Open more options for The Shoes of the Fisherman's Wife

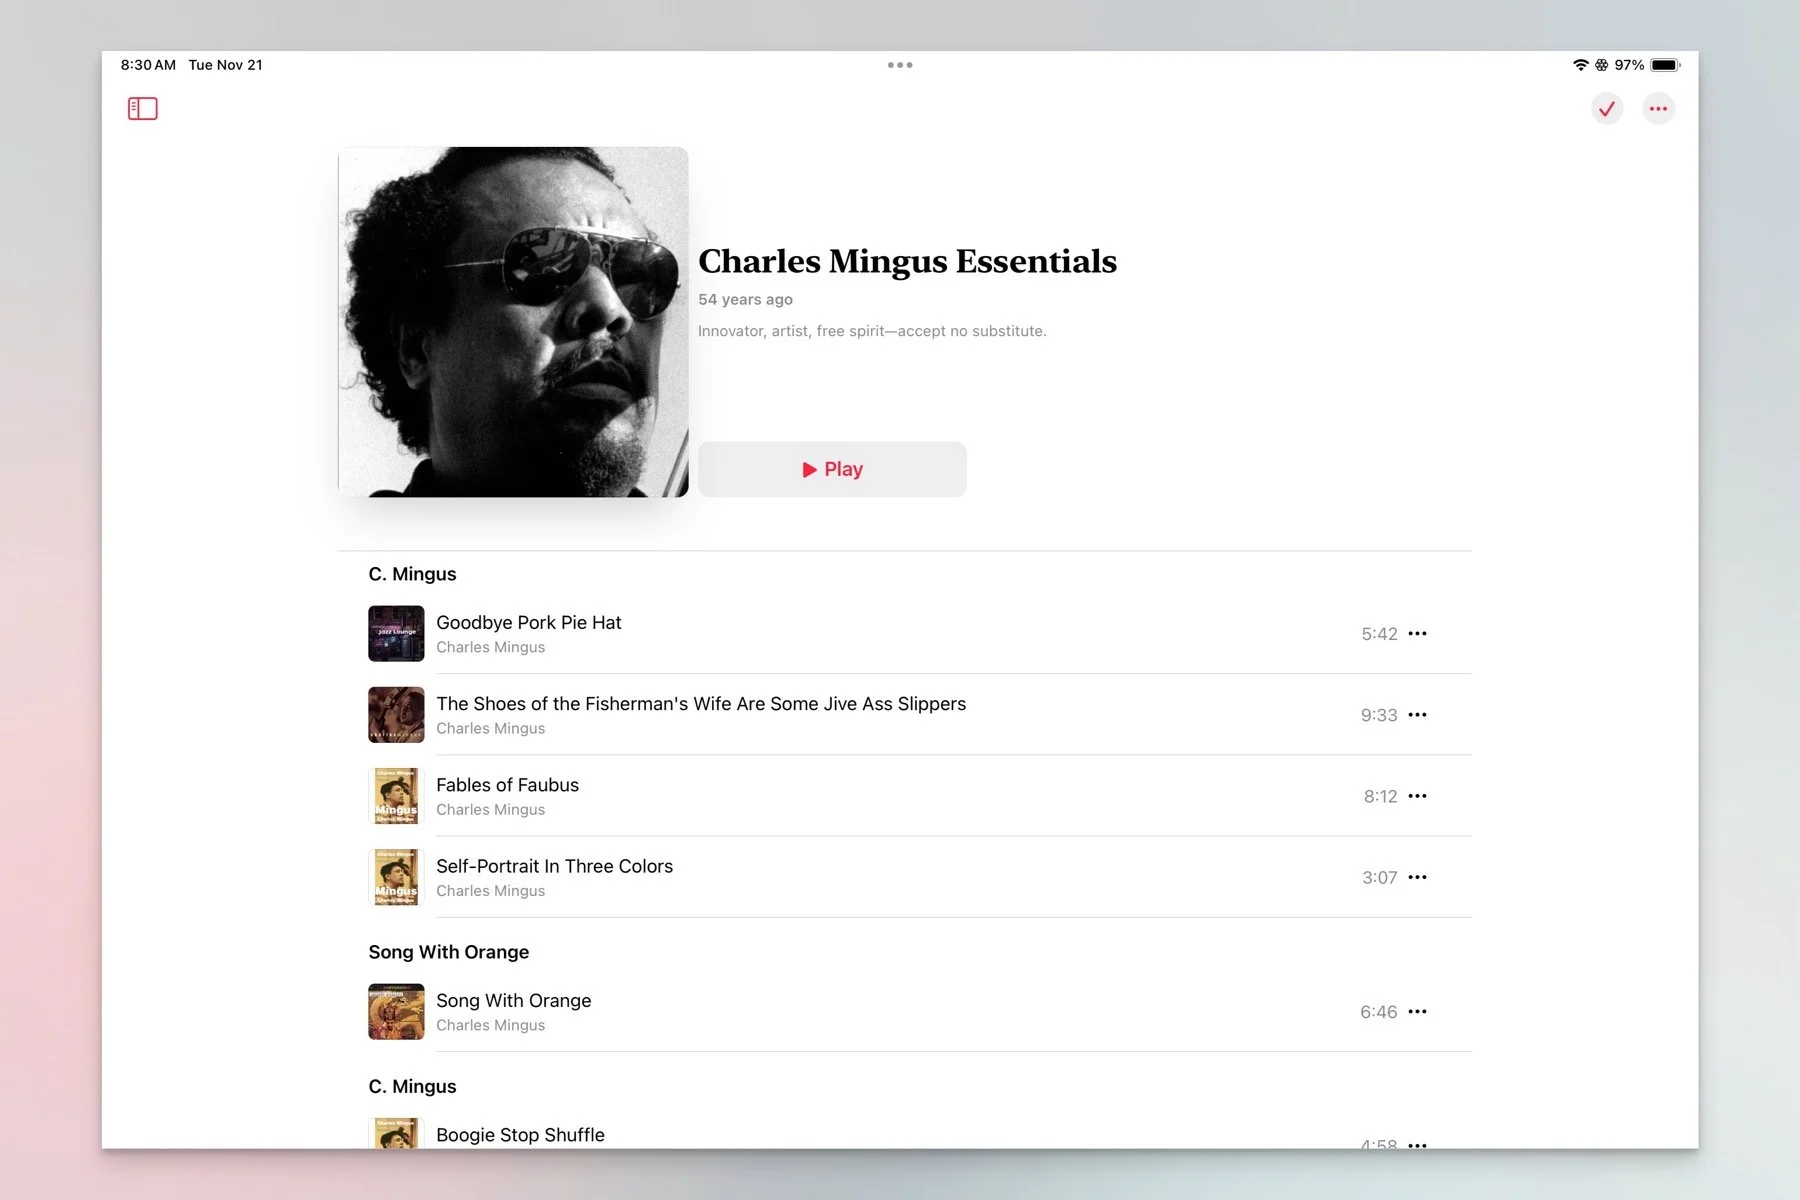[1417, 715]
